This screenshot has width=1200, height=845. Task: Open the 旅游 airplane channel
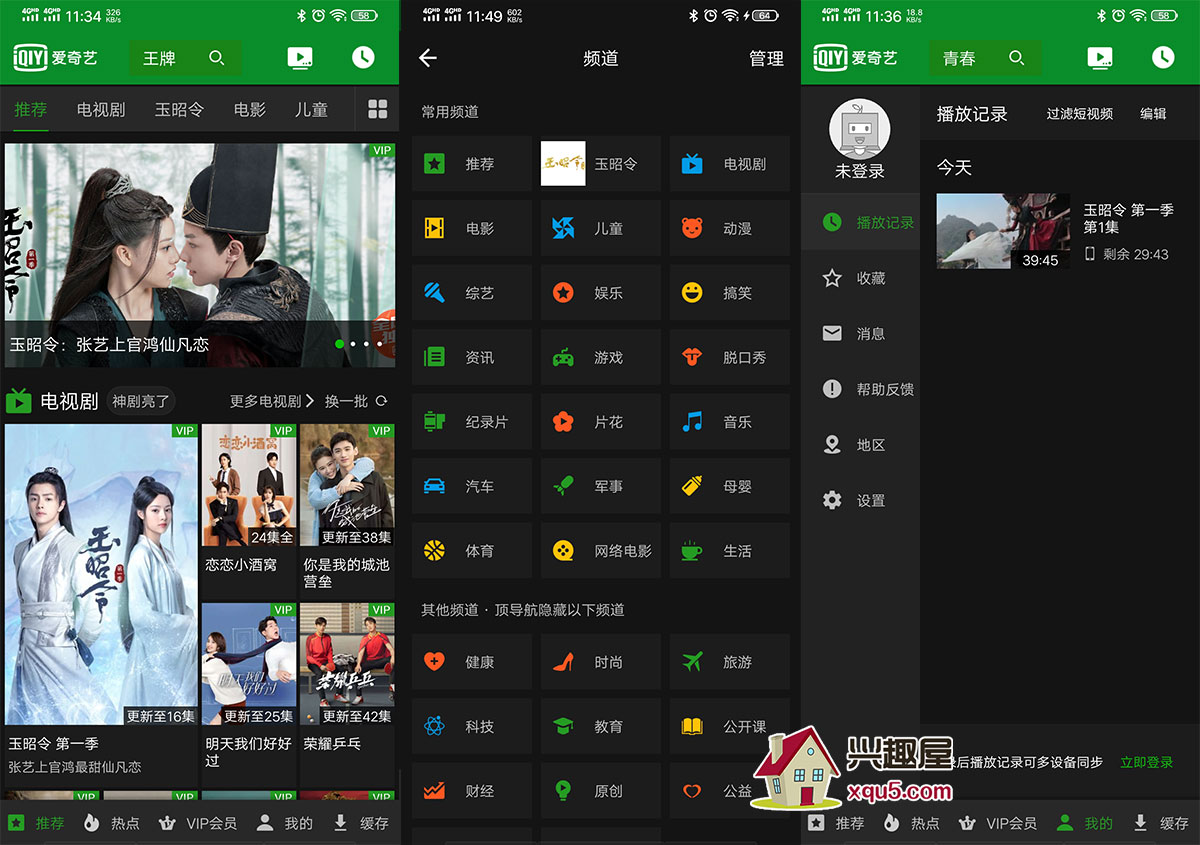pos(729,662)
